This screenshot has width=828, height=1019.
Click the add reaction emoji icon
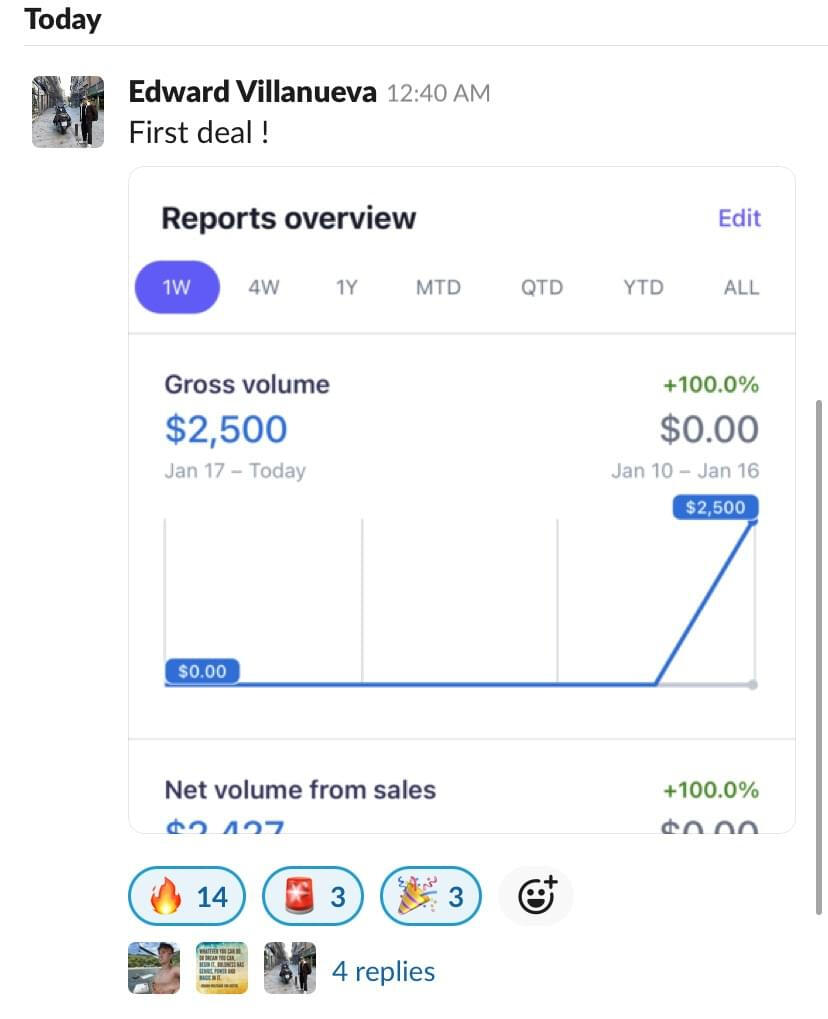[536, 896]
